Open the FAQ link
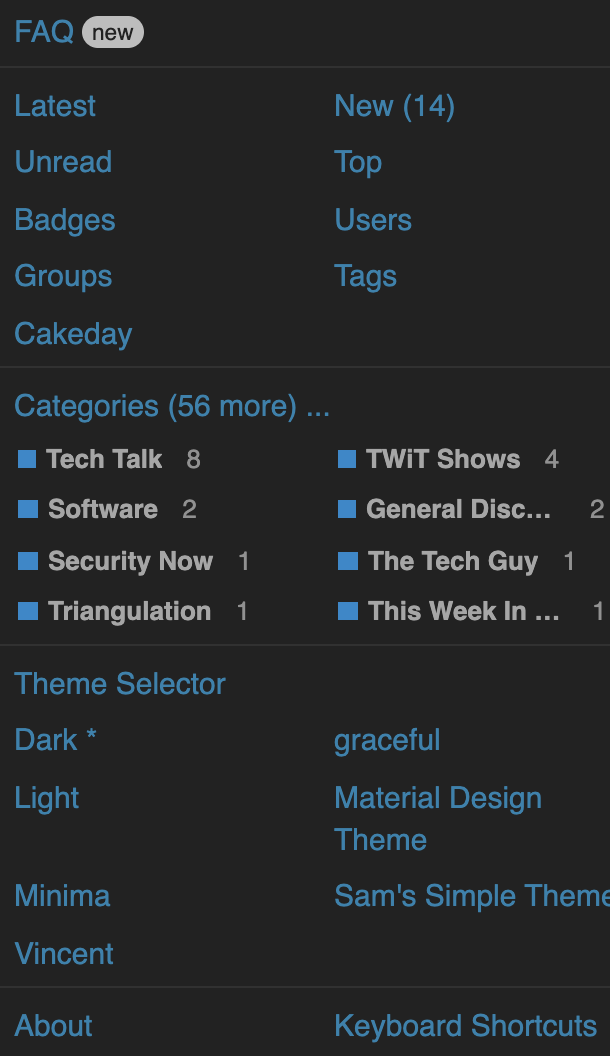This screenshot has height=1056, width=610. click(x=44, y=32)
